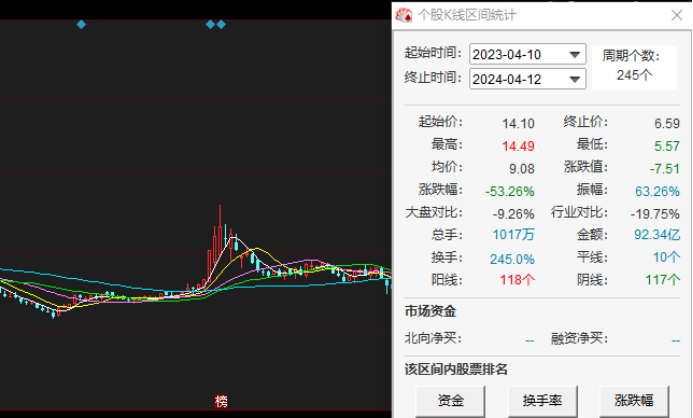Screen dimensions: 693x418
Task: Click the red 榜 badge below the chart
Action: (x=221, y=401)
